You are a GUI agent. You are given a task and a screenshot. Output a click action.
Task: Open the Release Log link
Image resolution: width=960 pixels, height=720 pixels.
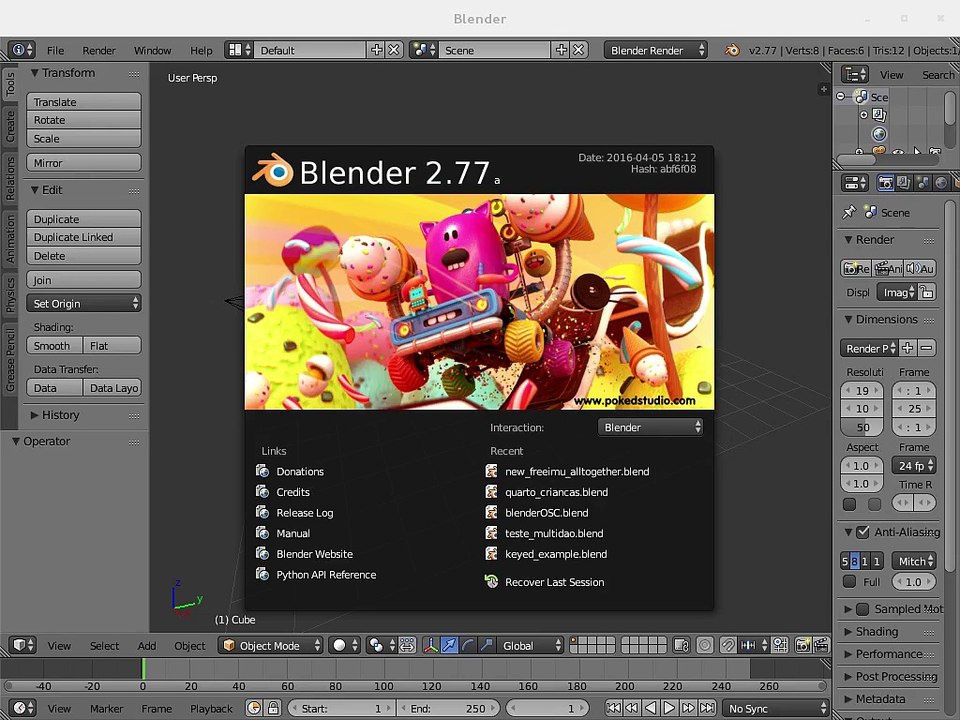pyautogui.click(x=304, y=512)
